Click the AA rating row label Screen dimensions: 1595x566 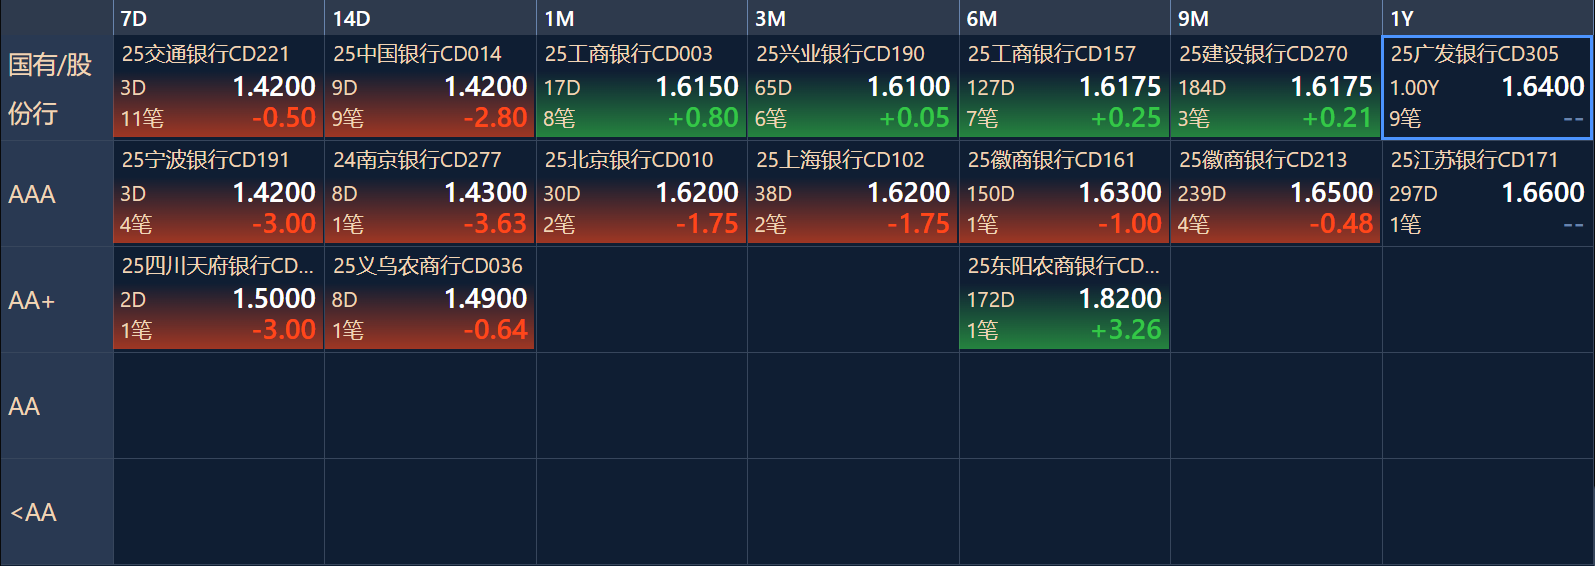pos(56,406)
